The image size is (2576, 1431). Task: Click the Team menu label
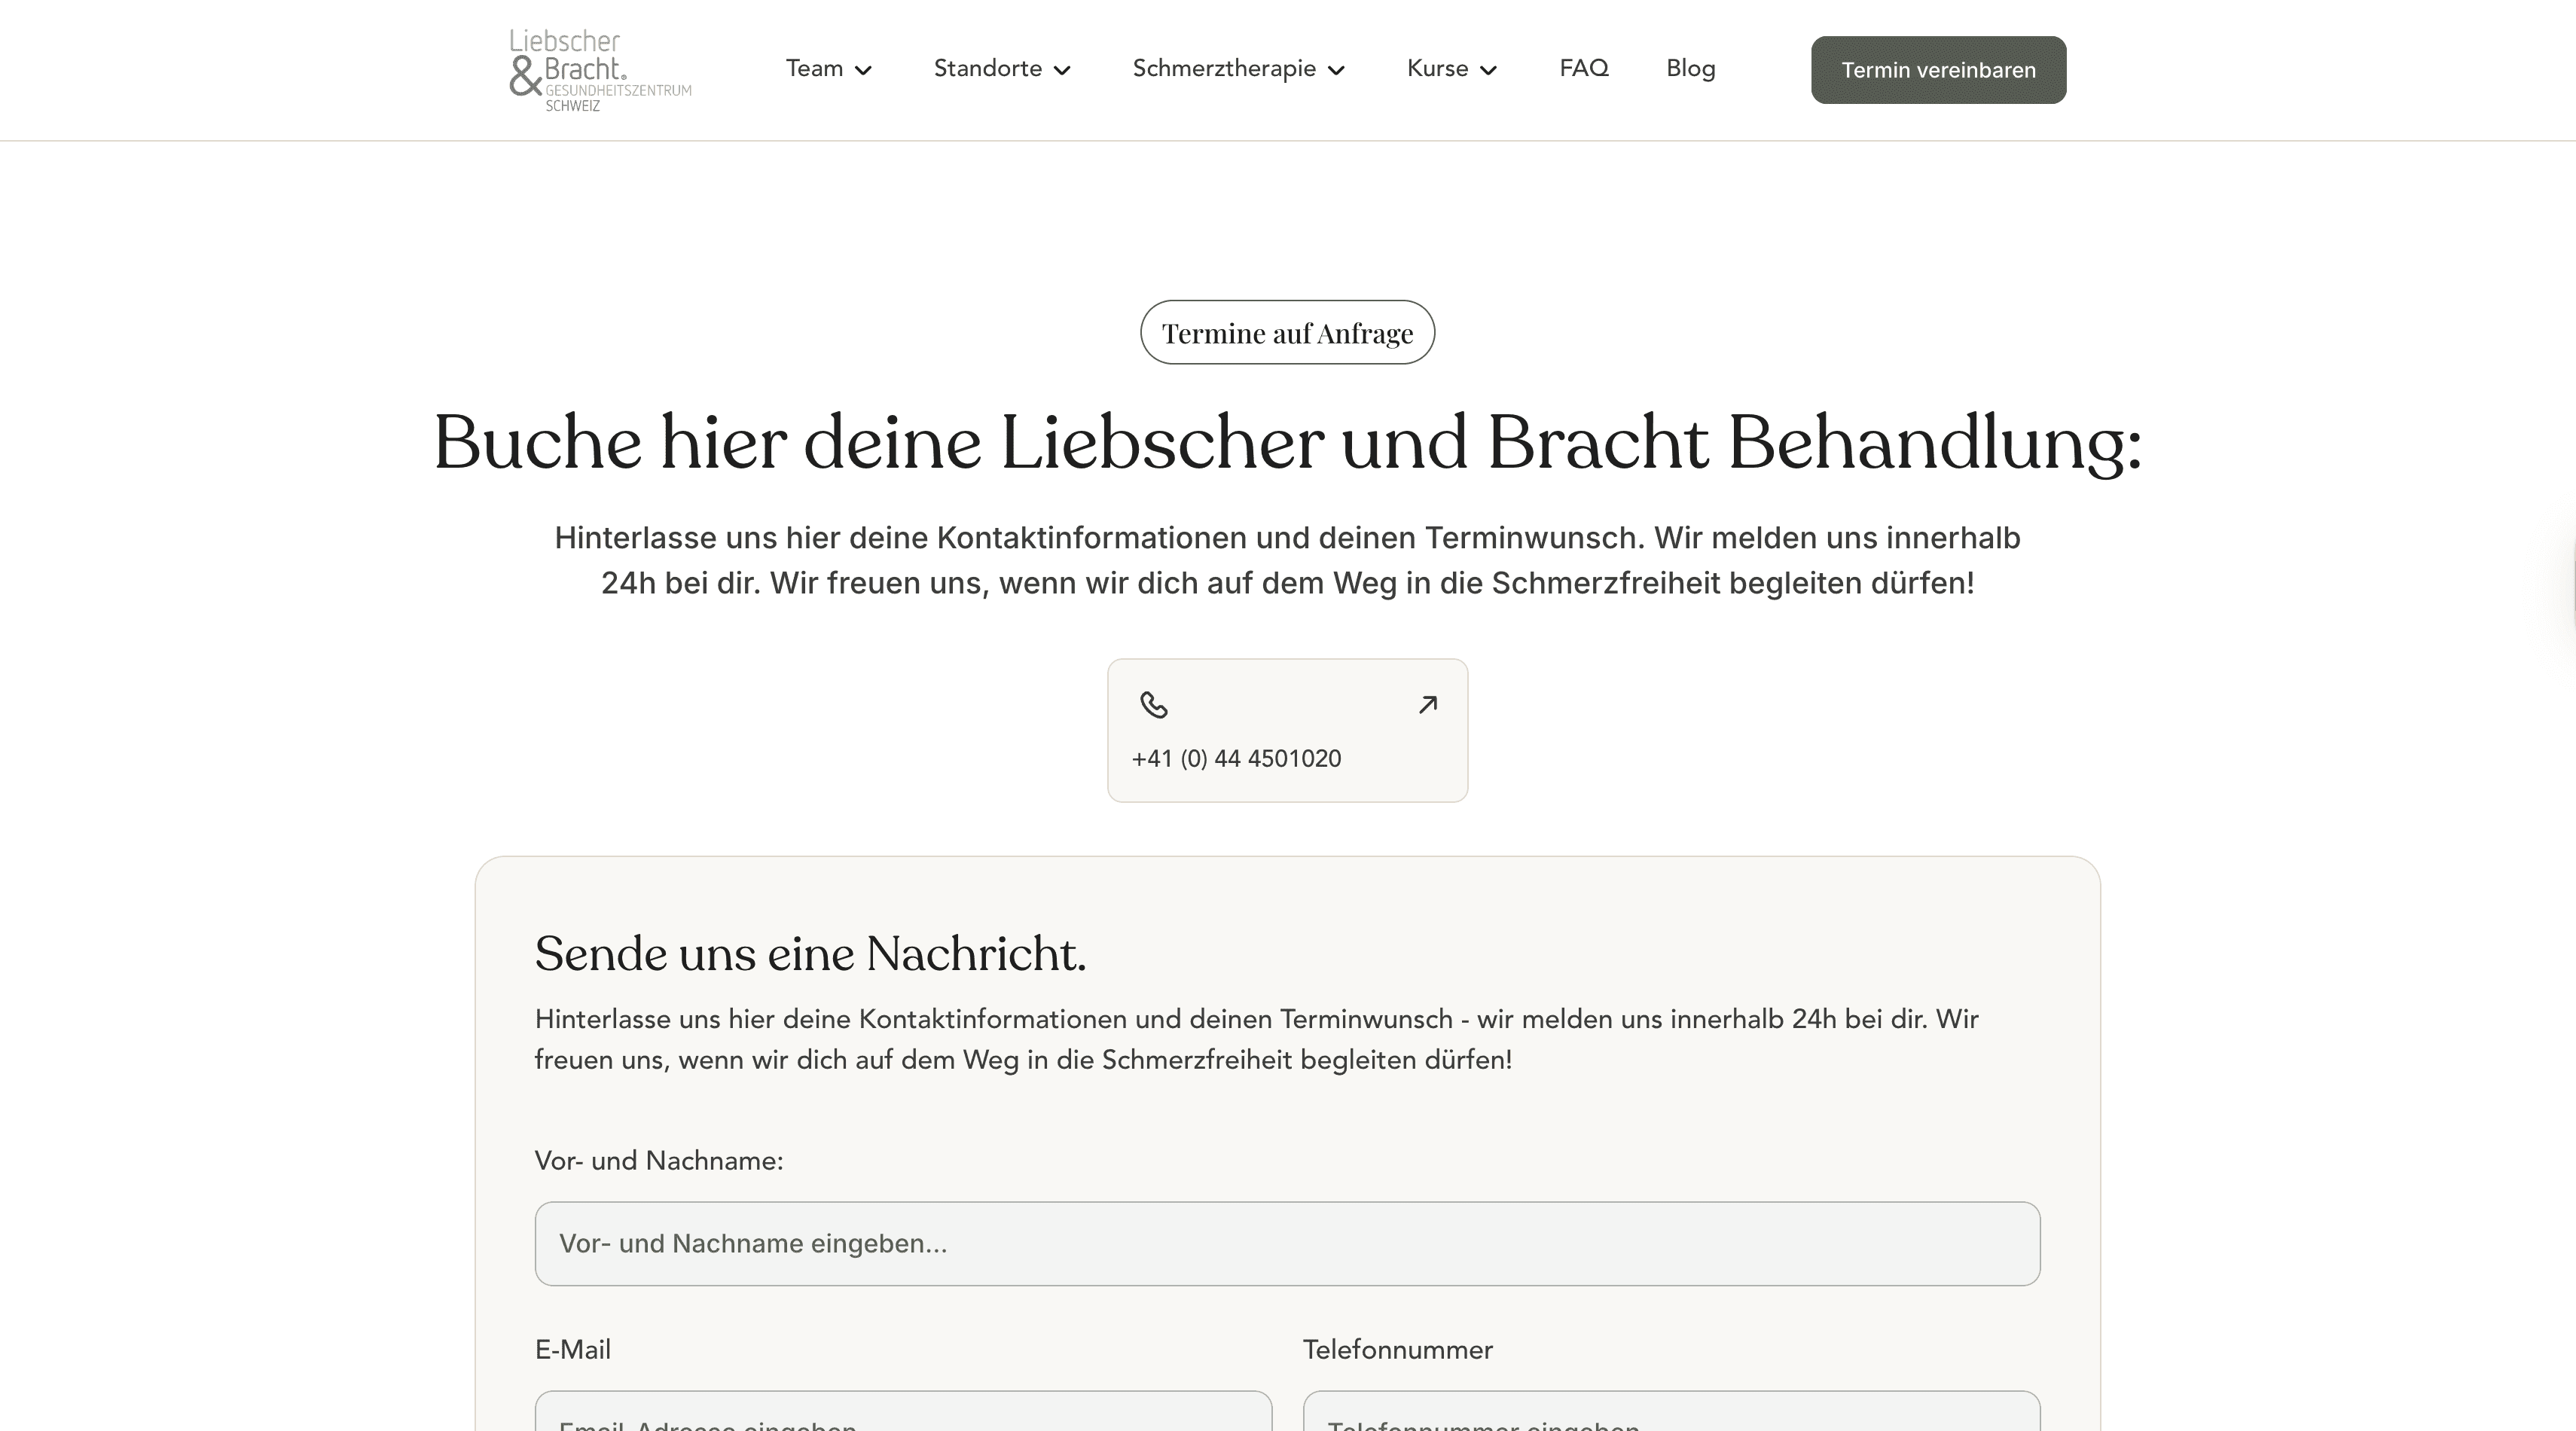point(814,68)
